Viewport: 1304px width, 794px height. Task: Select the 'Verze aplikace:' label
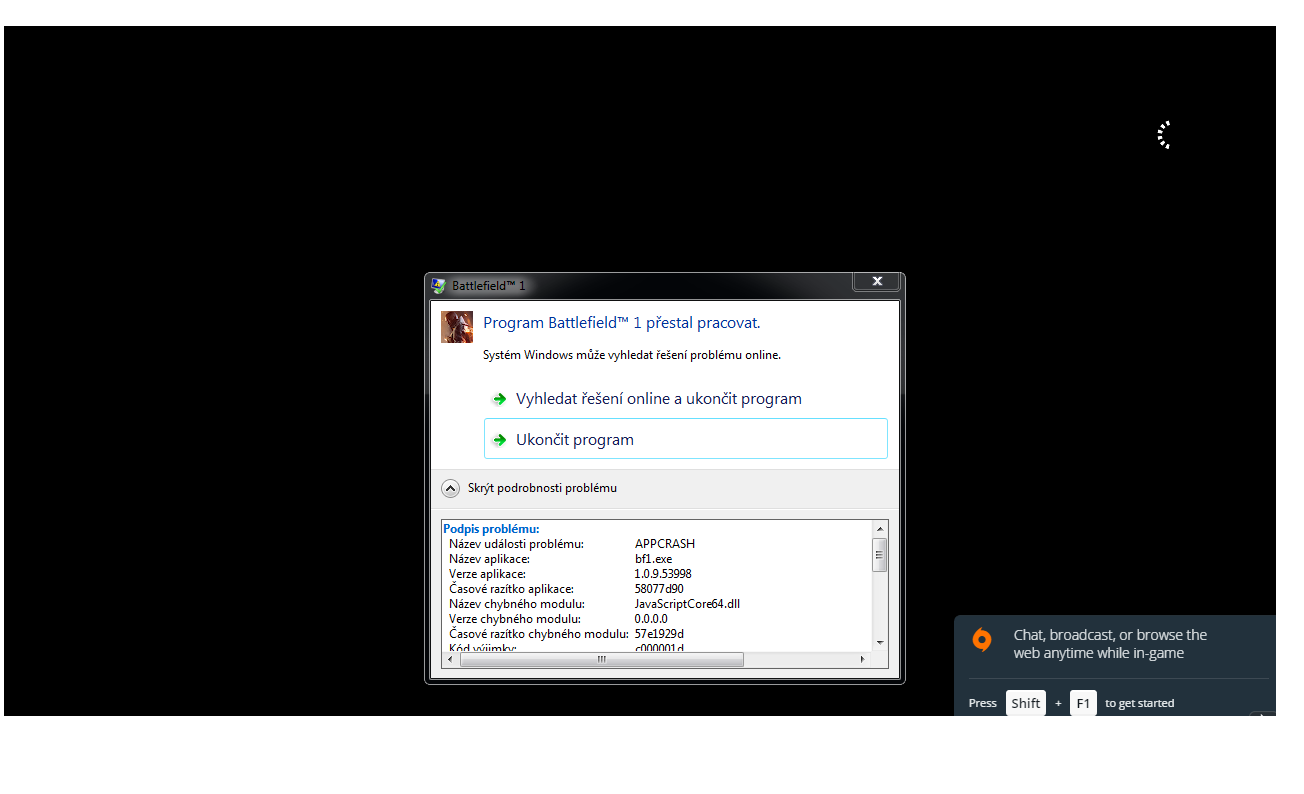pos(487,574)
